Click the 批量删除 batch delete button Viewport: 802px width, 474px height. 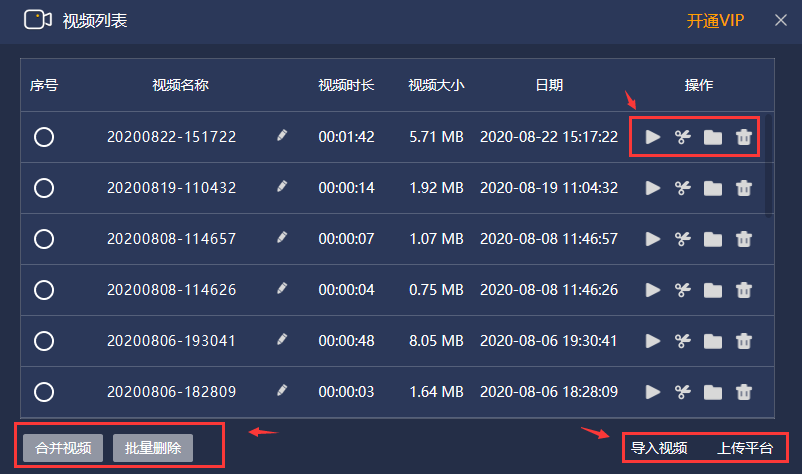click(153, 448)
